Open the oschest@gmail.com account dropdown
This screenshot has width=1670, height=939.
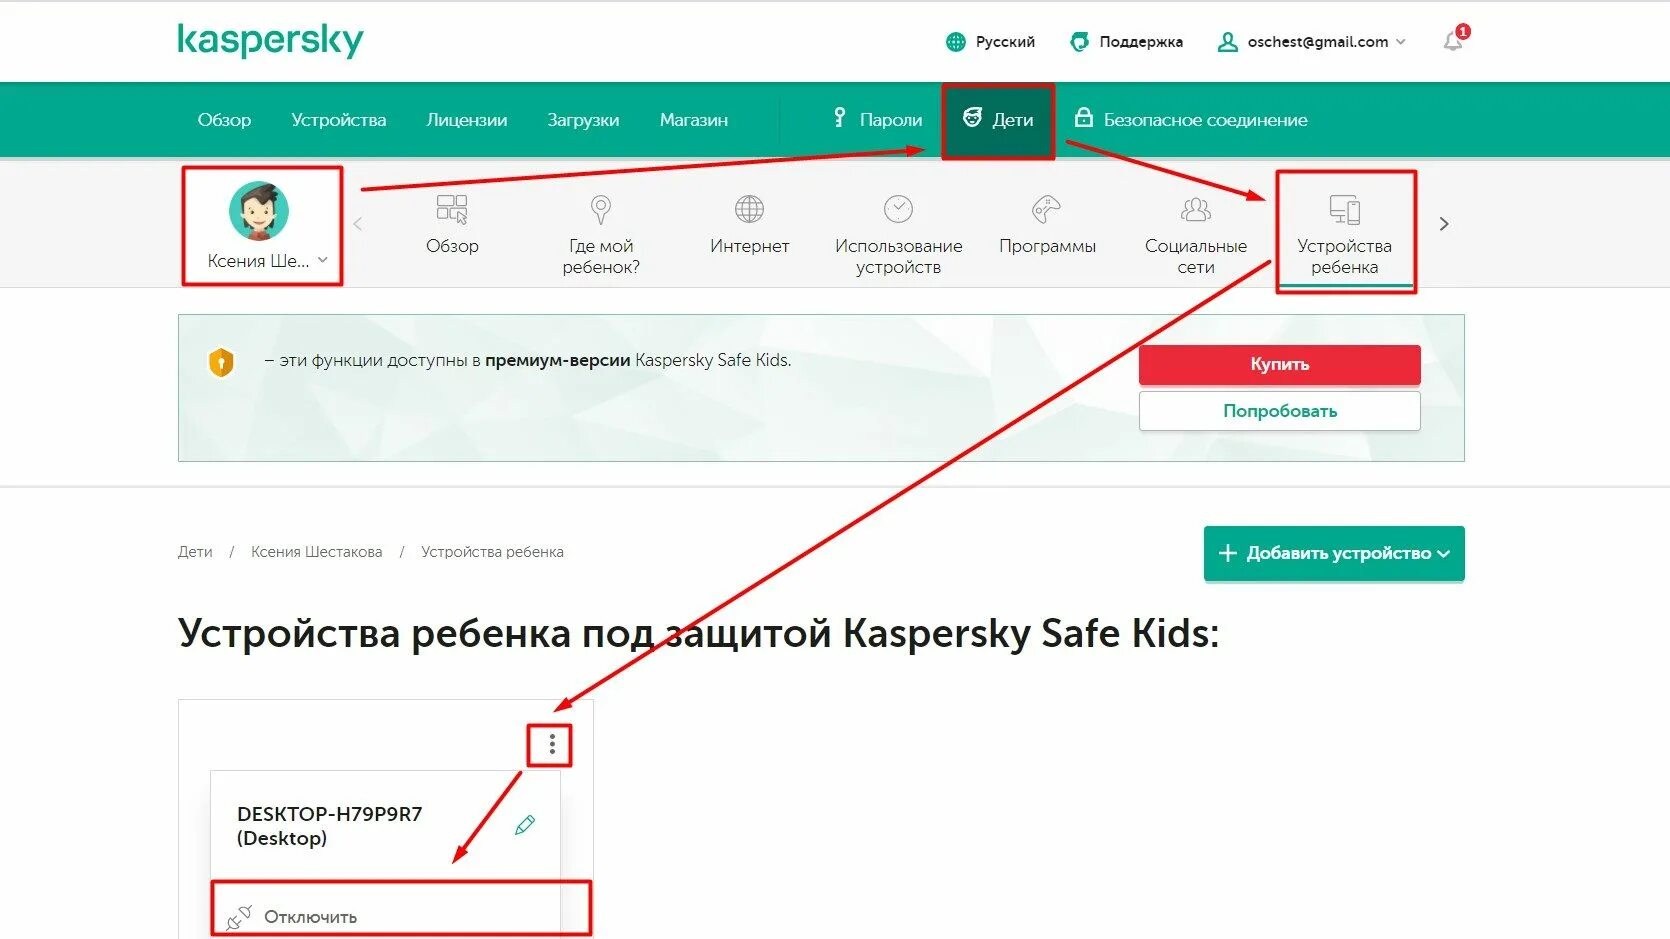pos(1312,42)
